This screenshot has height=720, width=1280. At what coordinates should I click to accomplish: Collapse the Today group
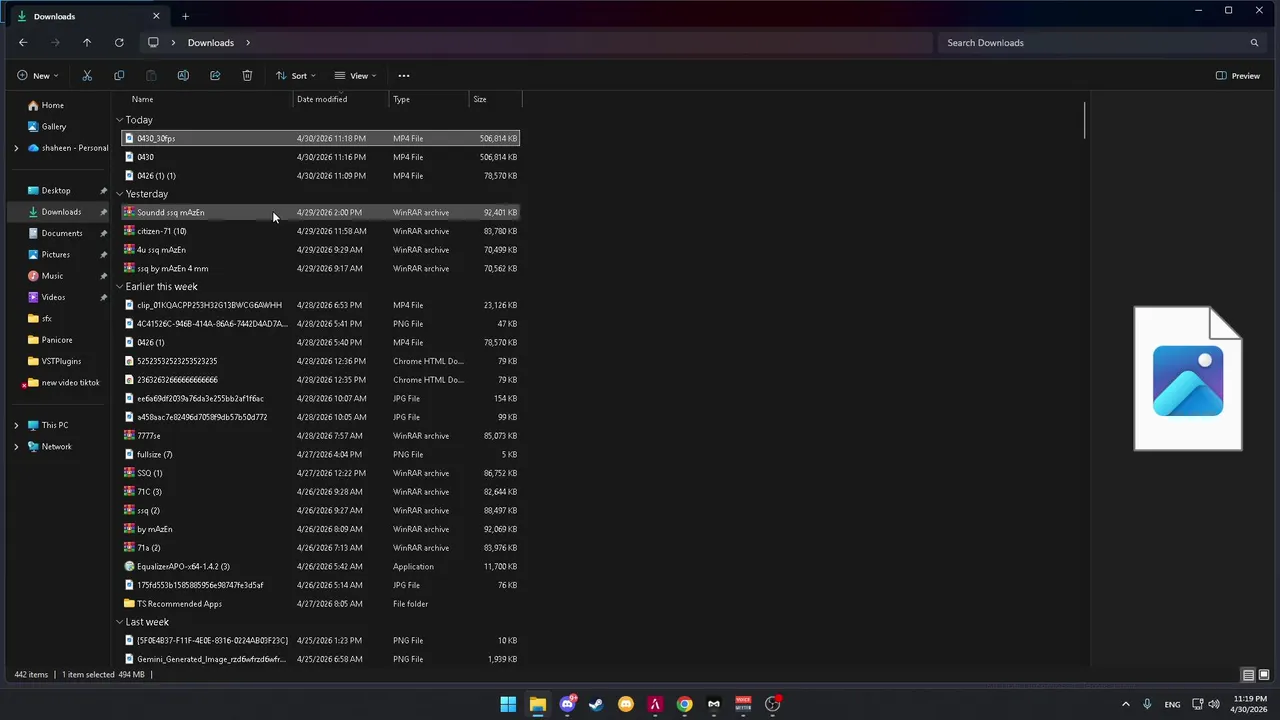(119, 120)
